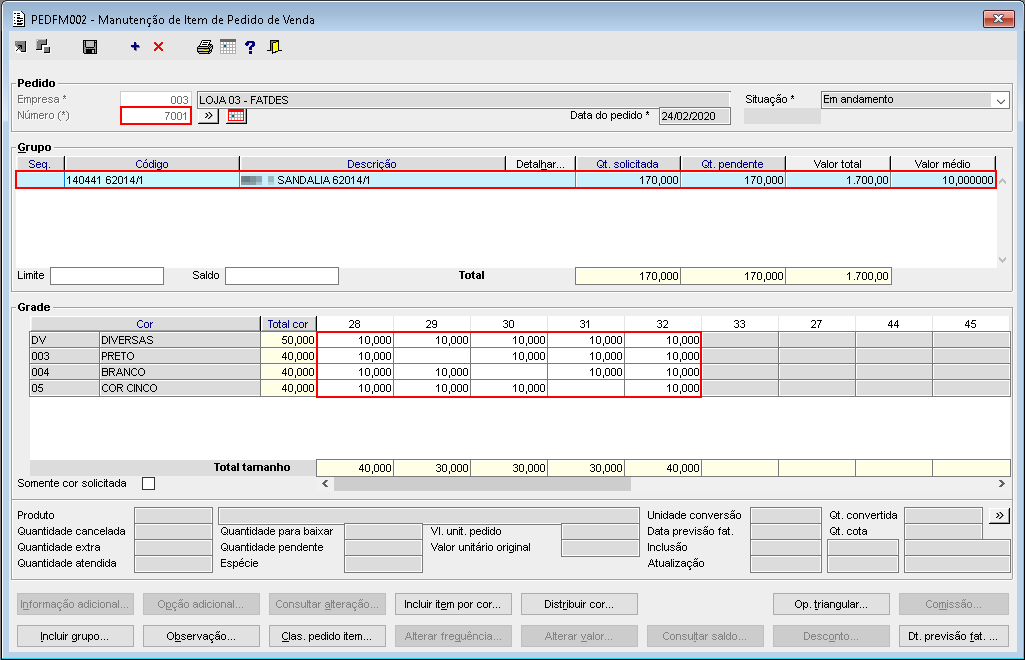Click the title bar document icon

[x=19, y=19]
